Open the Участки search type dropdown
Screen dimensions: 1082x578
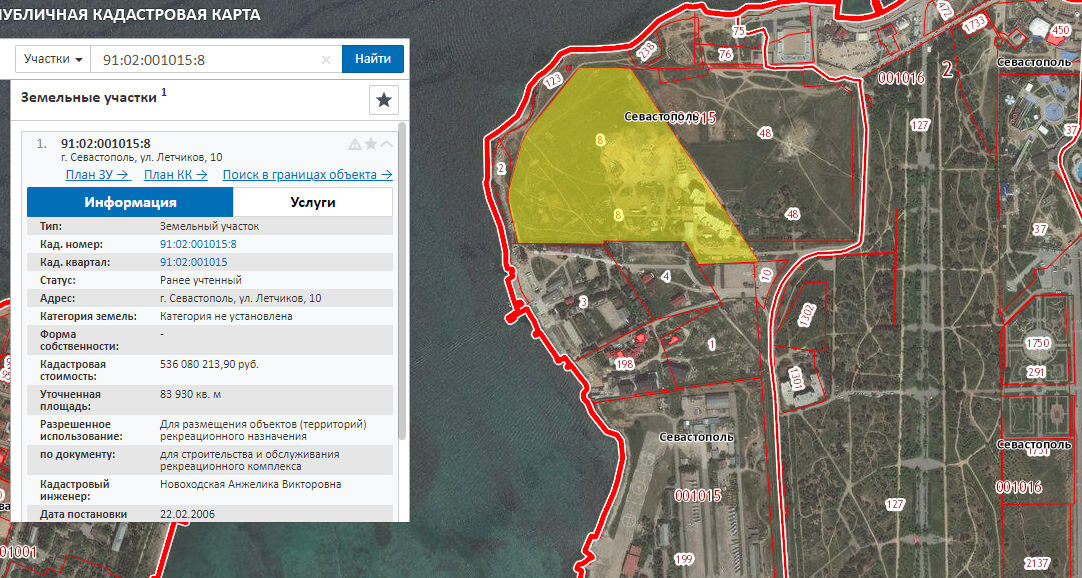point(53,59)
